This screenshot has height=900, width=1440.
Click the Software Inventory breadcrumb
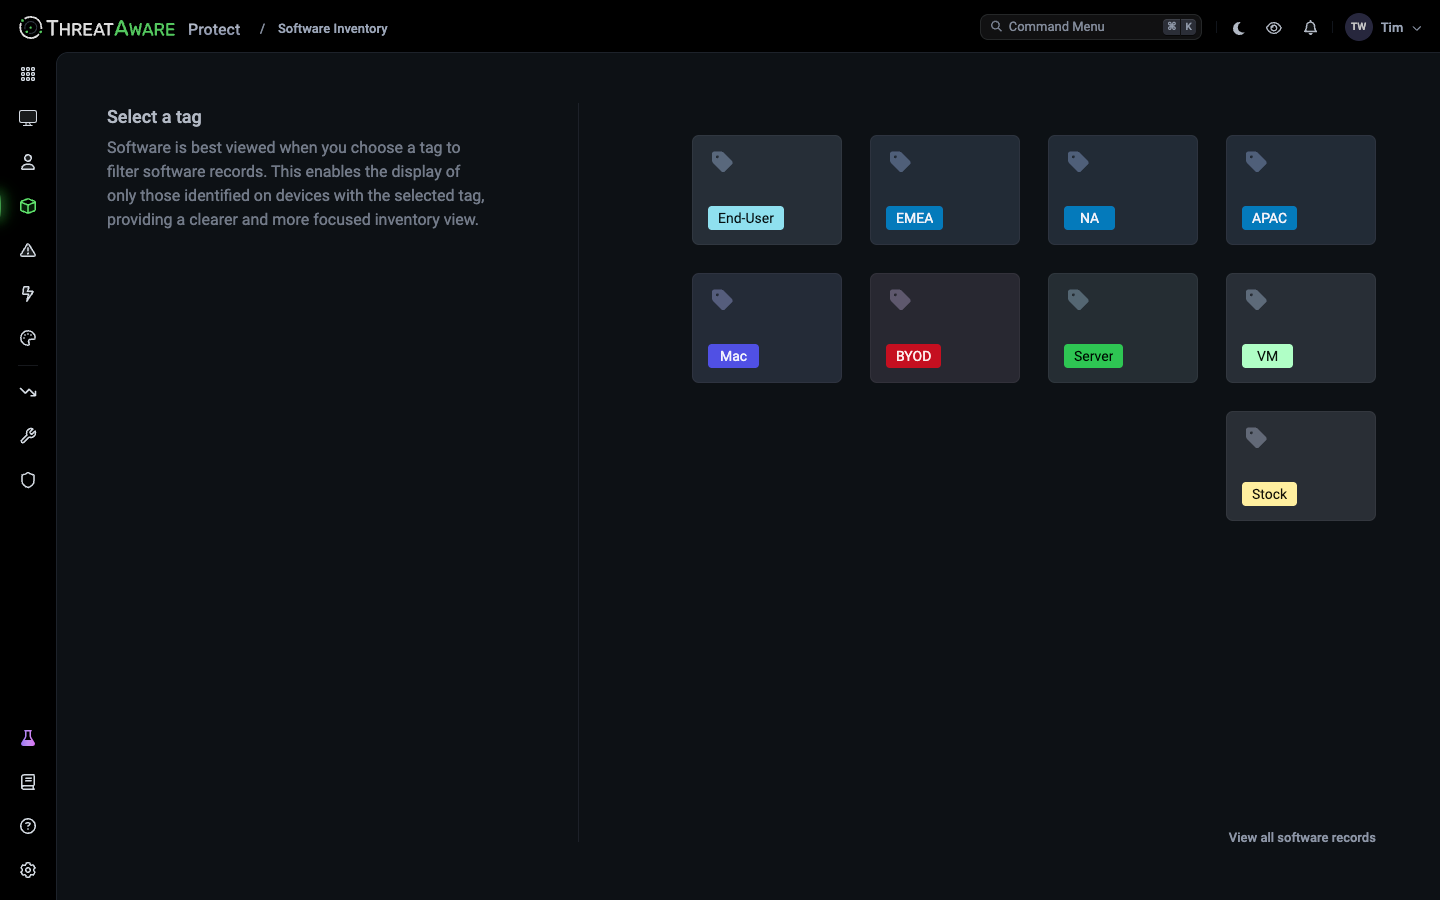coord(333,29)
